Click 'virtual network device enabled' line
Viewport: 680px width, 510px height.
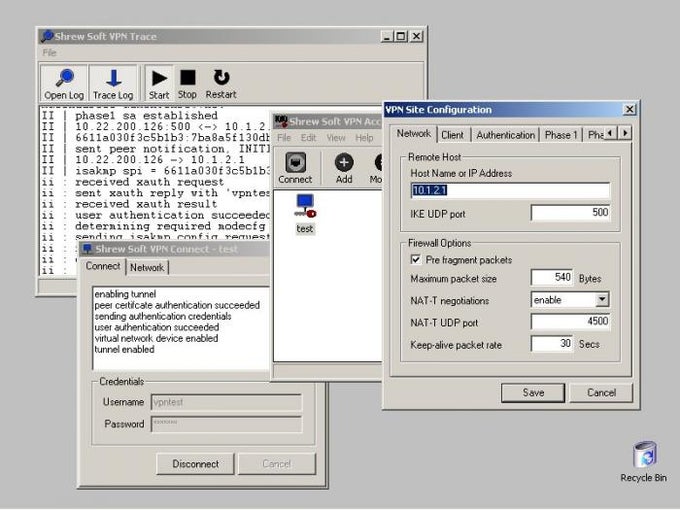pos(157,338)
